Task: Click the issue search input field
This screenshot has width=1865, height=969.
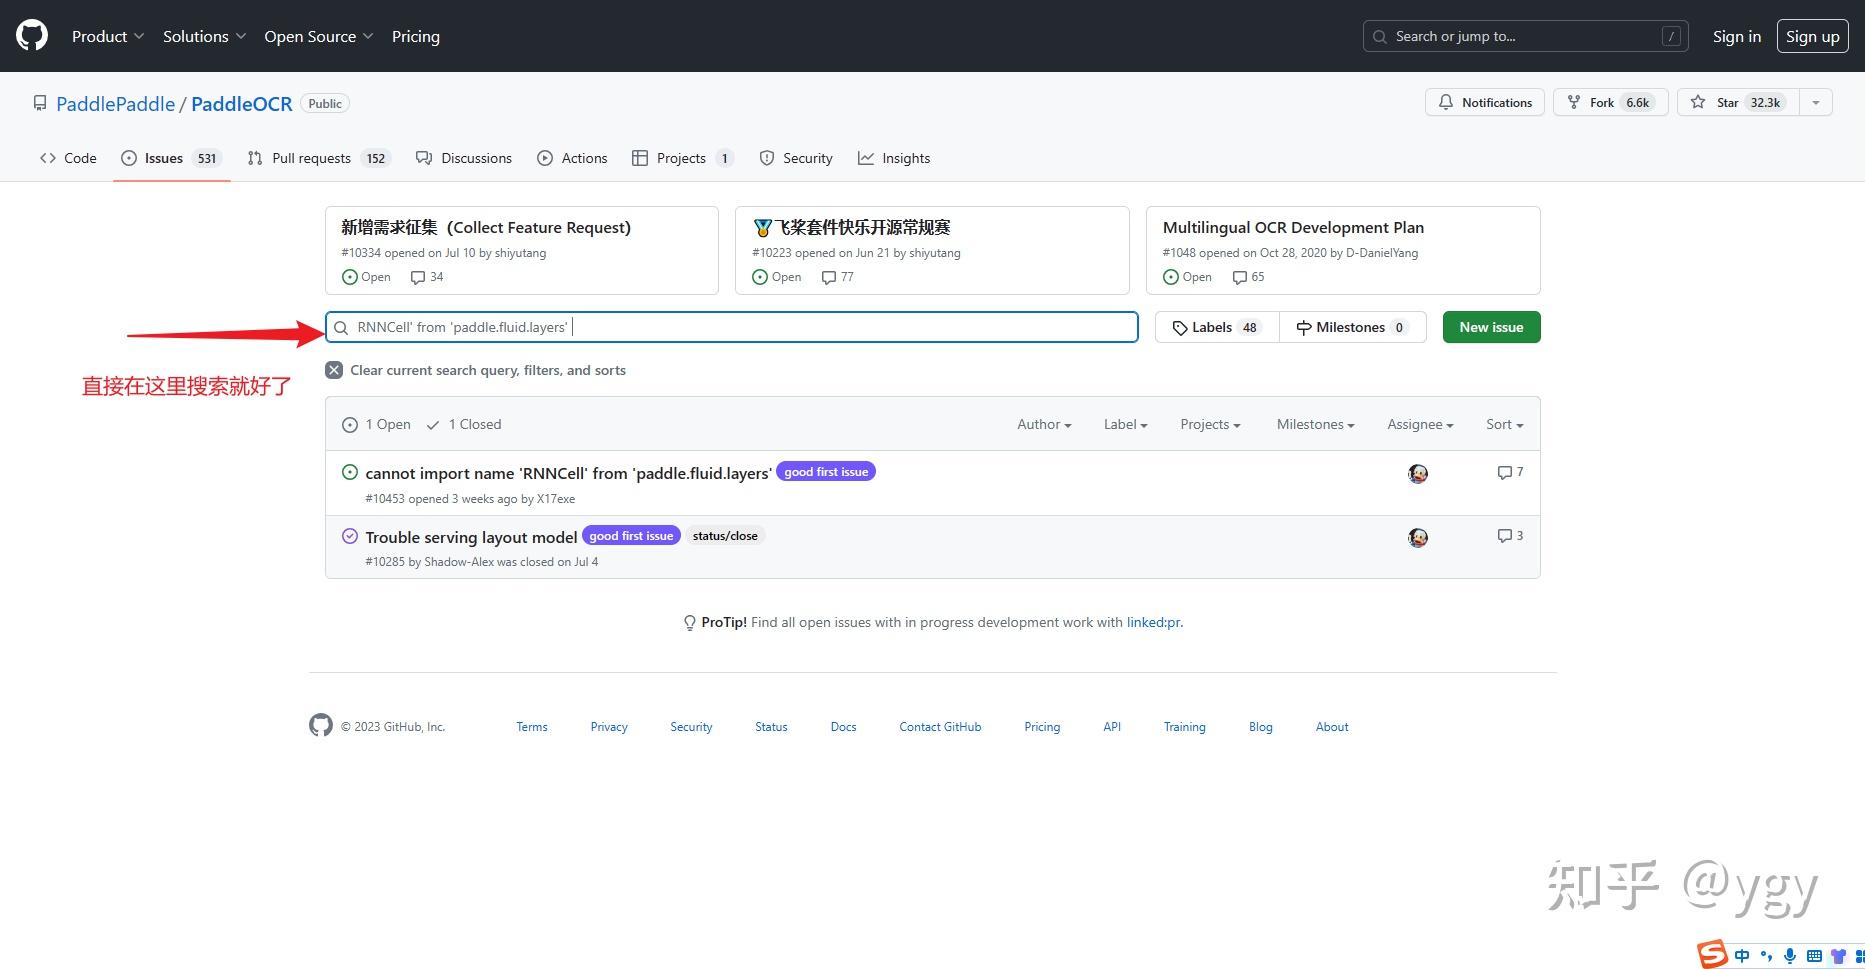Action: [732, 327]
